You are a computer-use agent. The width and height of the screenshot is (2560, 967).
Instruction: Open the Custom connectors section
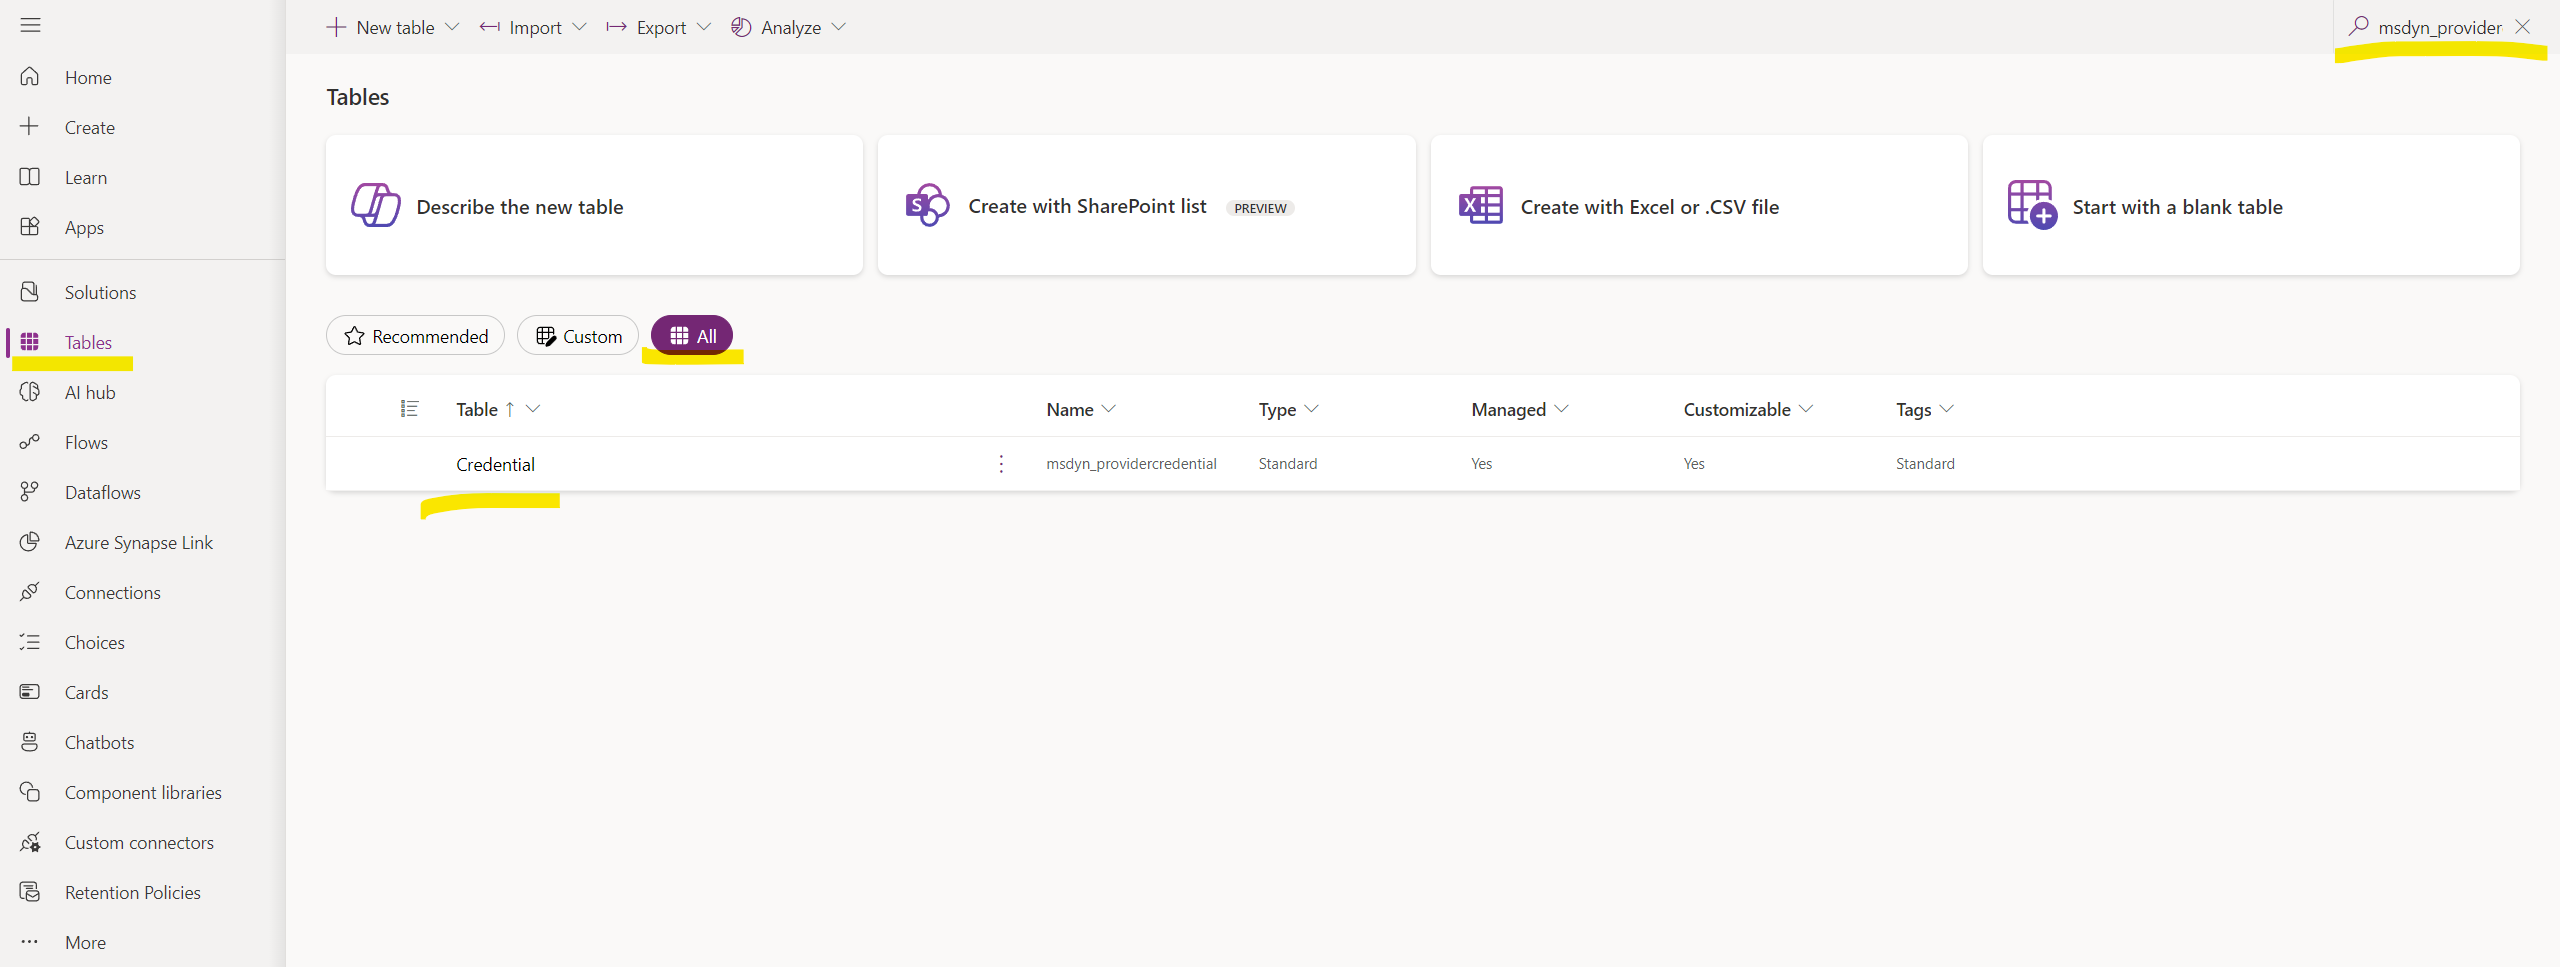coord(138,841)
